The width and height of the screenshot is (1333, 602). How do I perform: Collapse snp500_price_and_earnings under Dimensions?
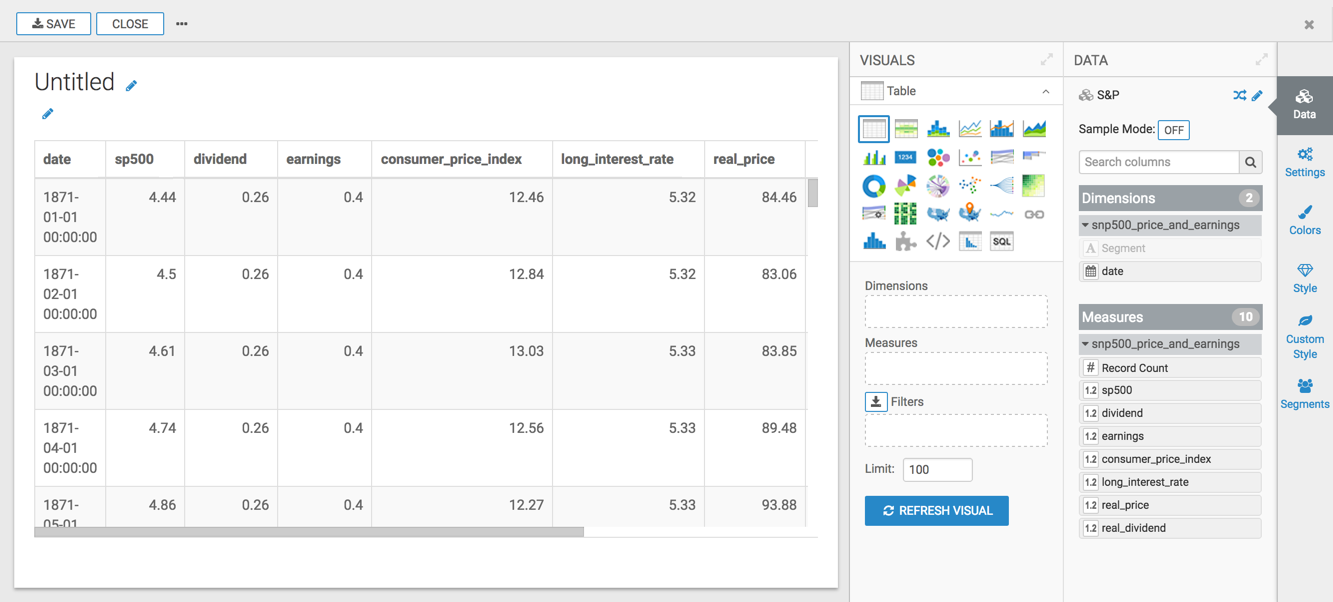pyautogui.click(x=1086, y=225)
